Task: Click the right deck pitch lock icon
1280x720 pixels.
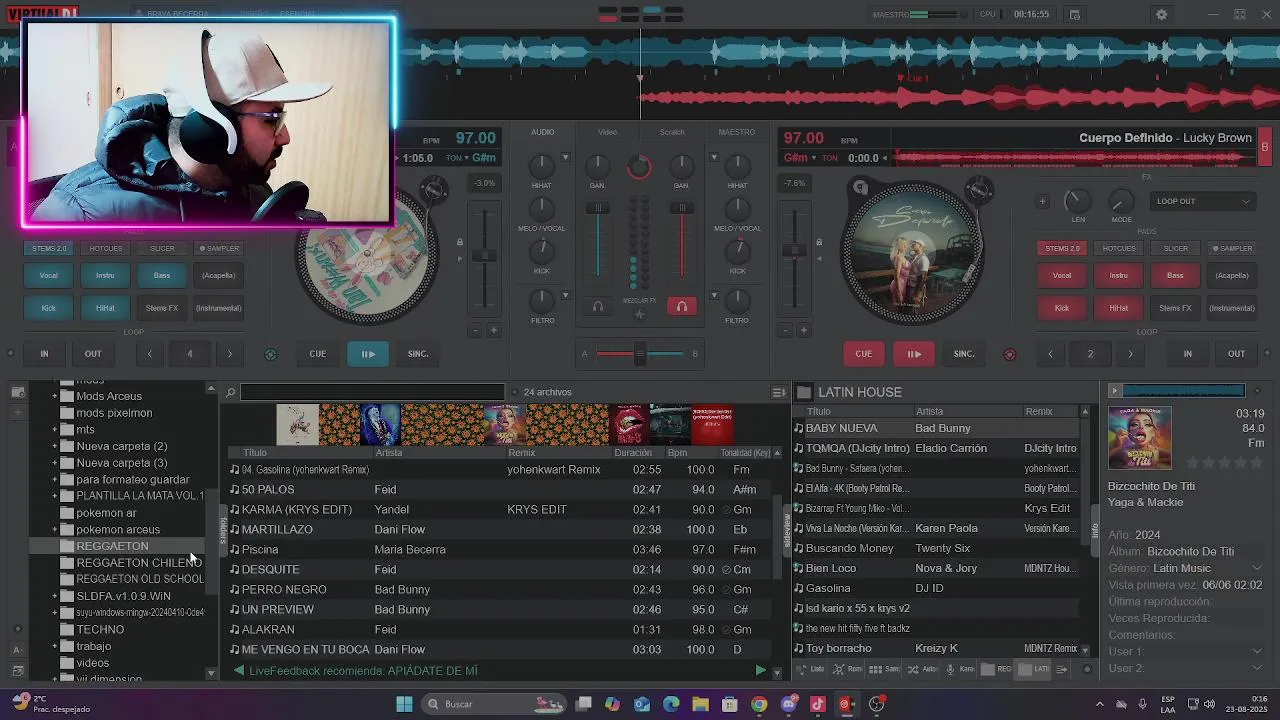Action: [819, 242]
